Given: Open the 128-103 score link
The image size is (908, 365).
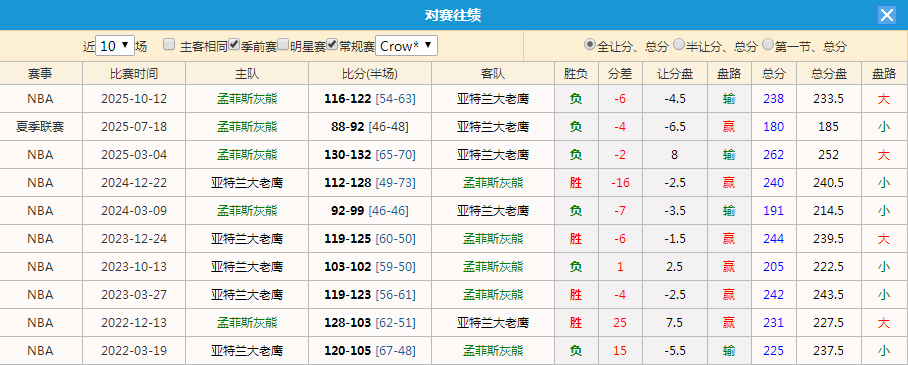Looking at the screenshot, I should tap(347, 323).
